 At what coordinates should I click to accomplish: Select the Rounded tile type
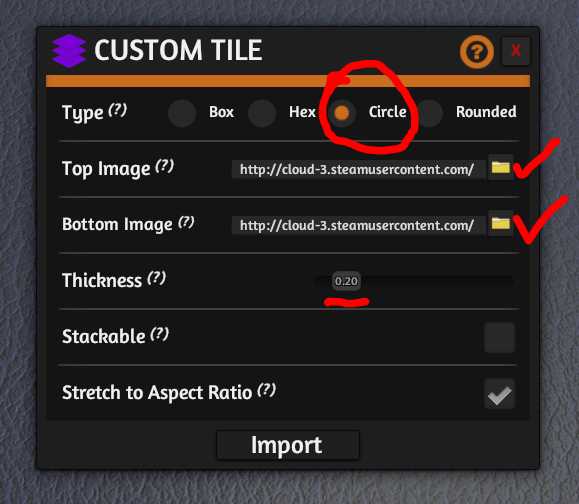[x=429, y=113]
